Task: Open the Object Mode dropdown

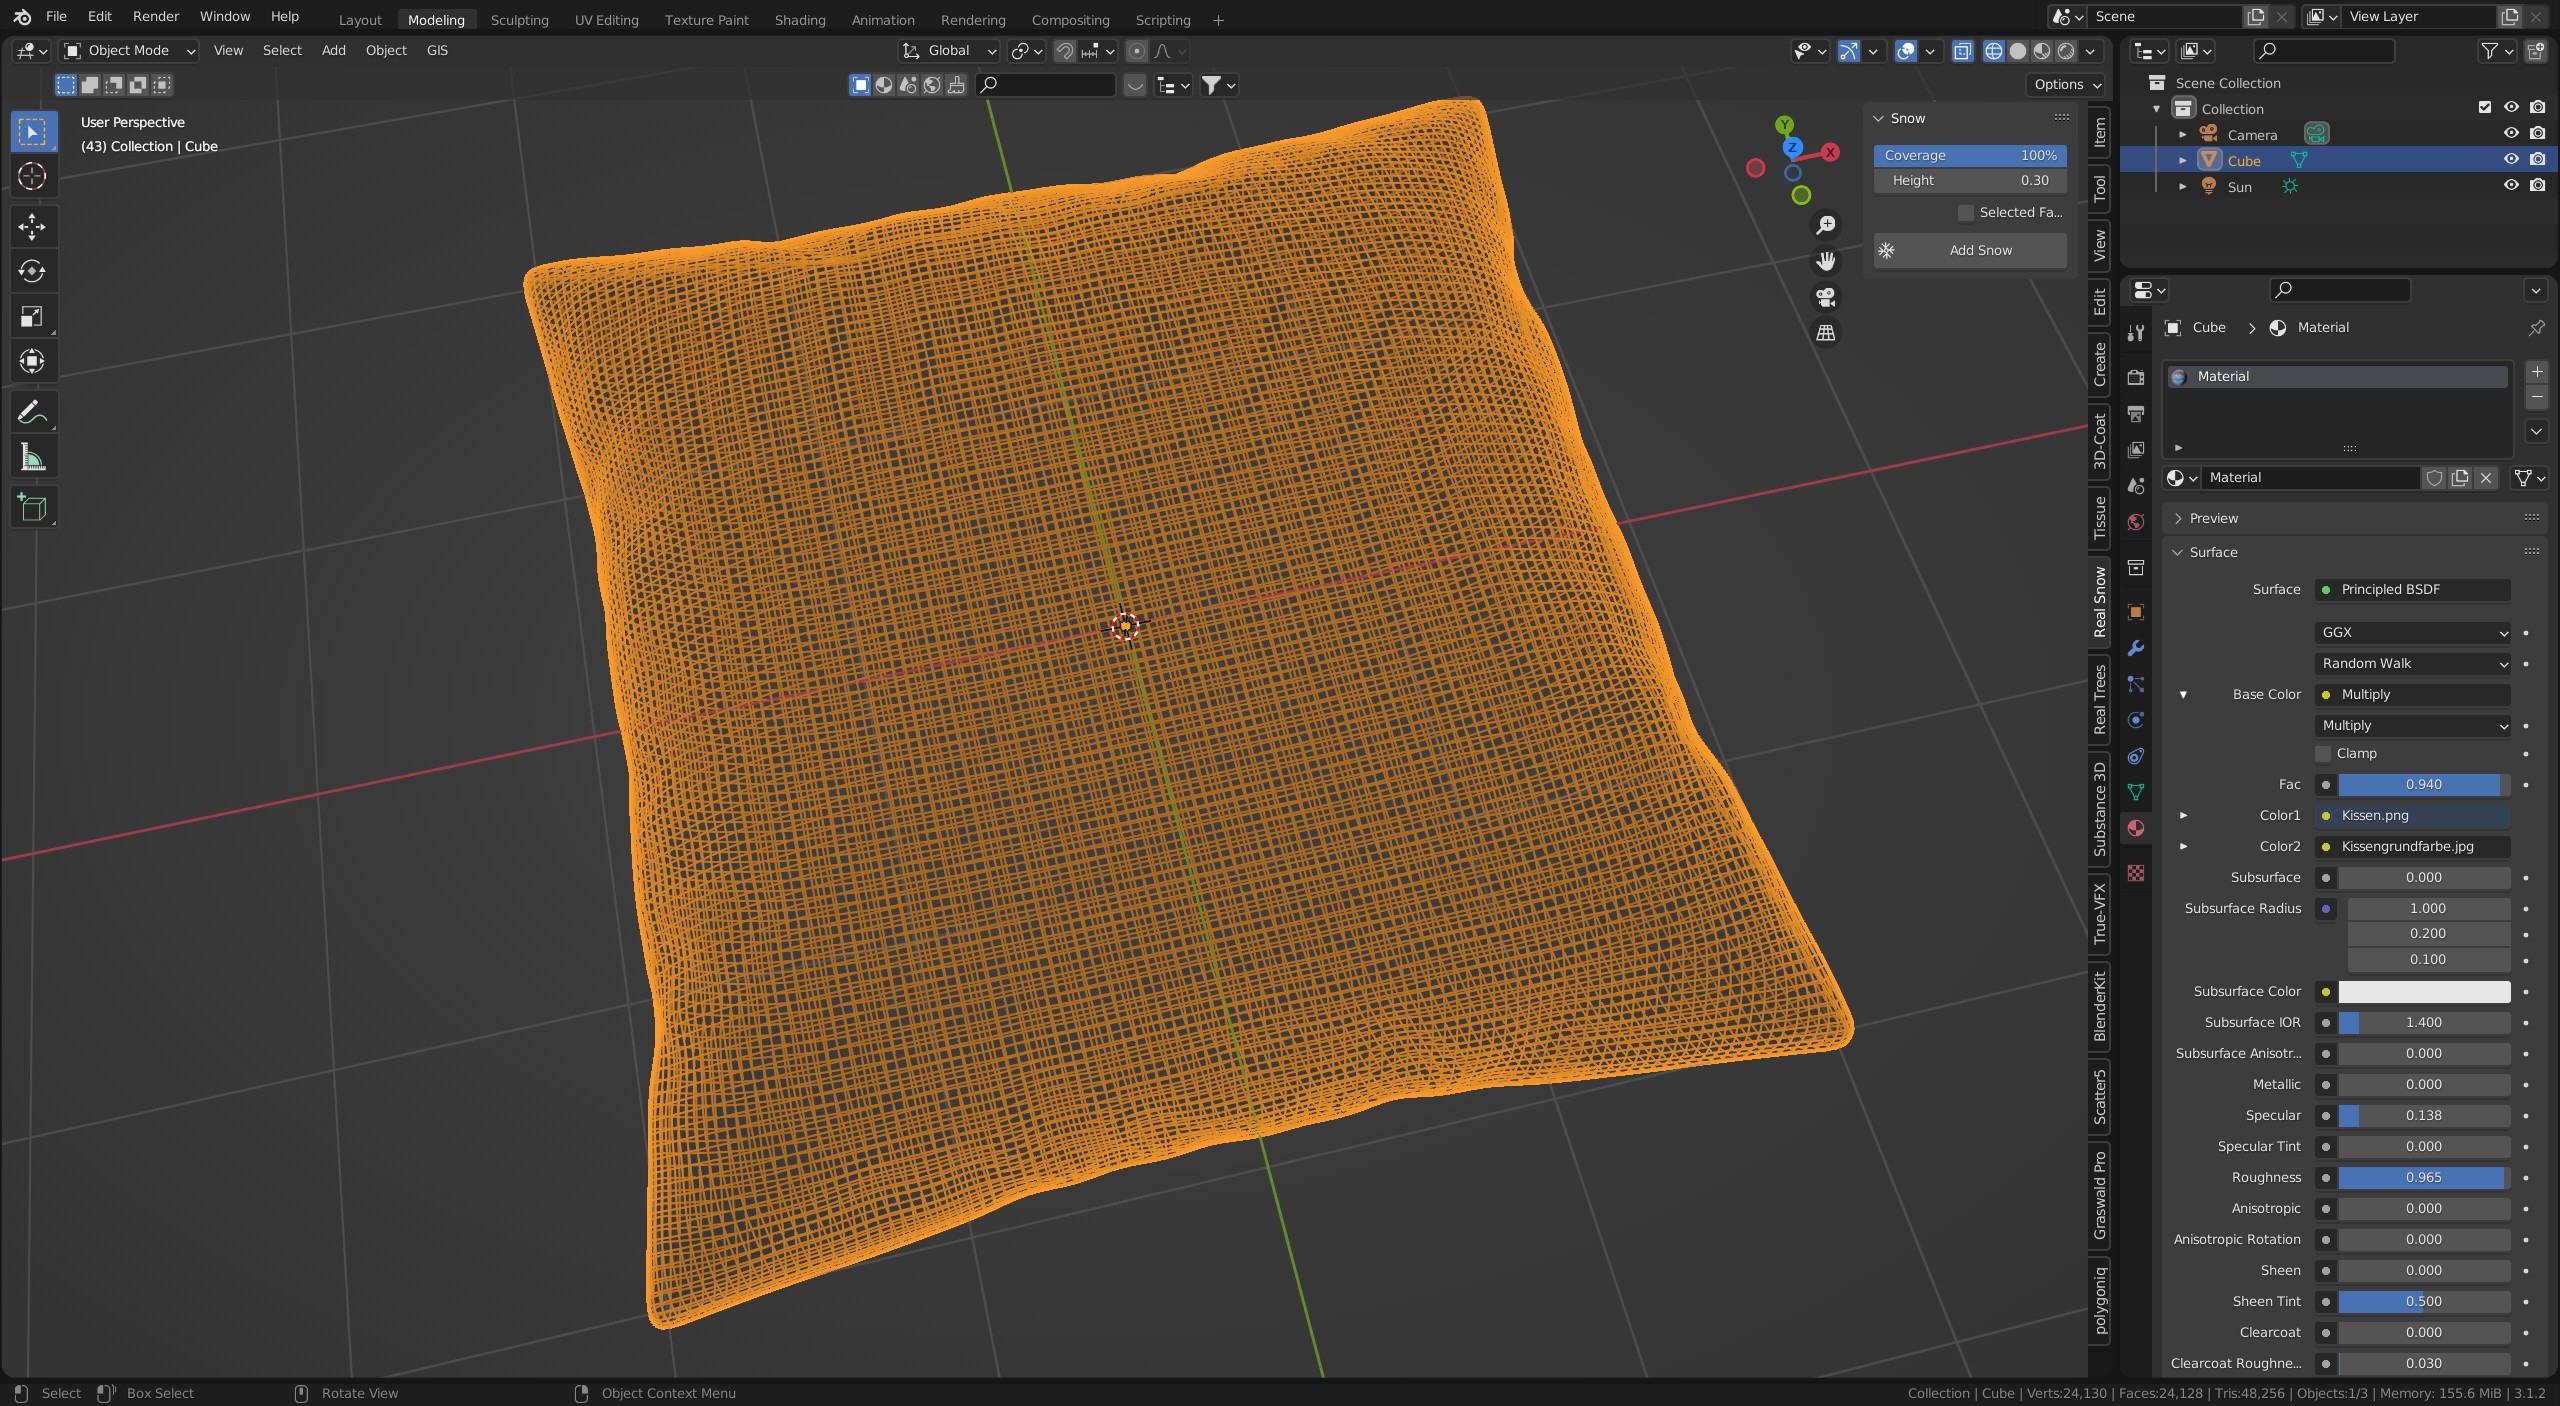Action: click(x=129, y=51)
